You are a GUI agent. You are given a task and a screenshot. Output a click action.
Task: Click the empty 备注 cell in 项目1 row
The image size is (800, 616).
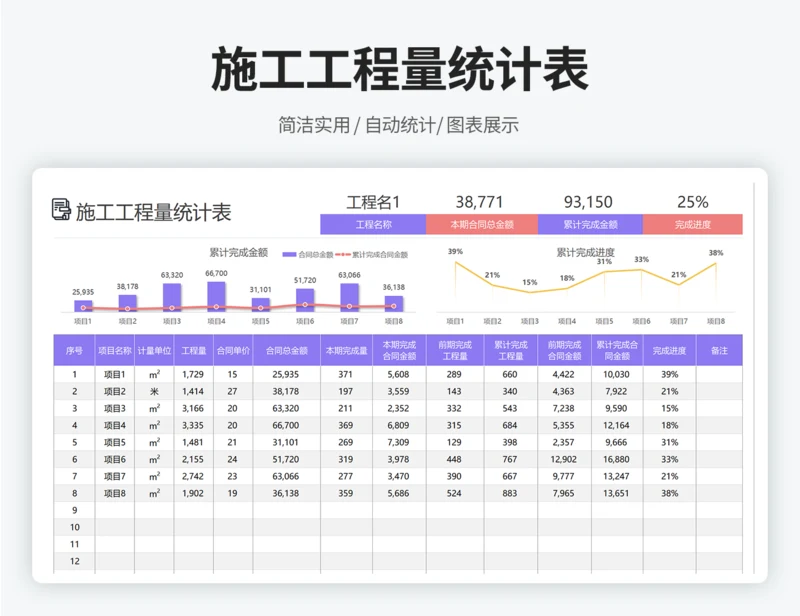719,375
